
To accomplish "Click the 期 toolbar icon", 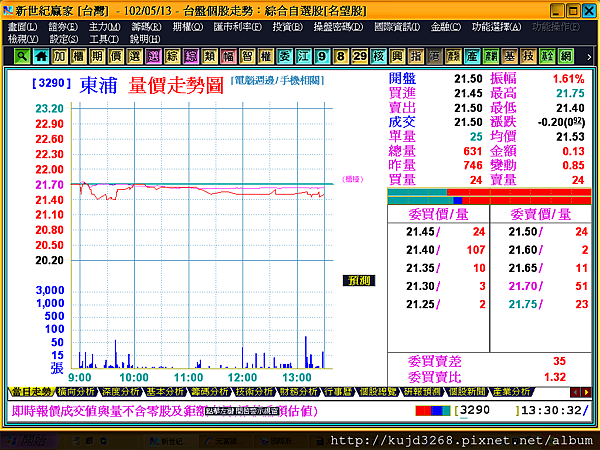I will [97, 56].
